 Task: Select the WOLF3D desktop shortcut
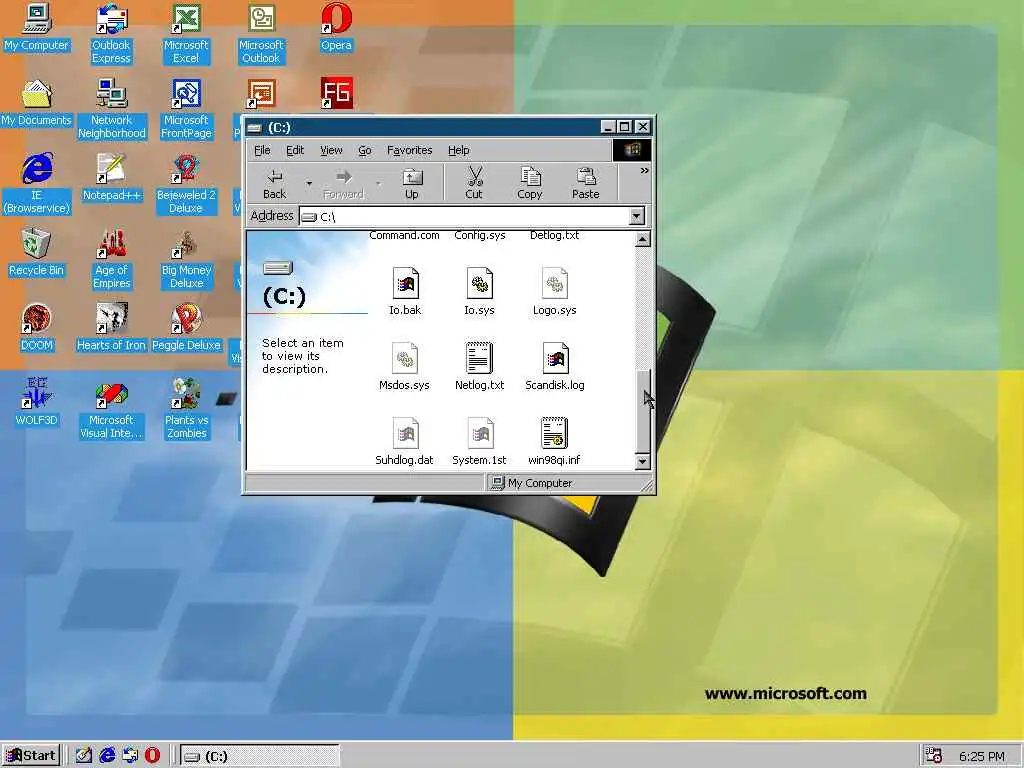[37, 403]
